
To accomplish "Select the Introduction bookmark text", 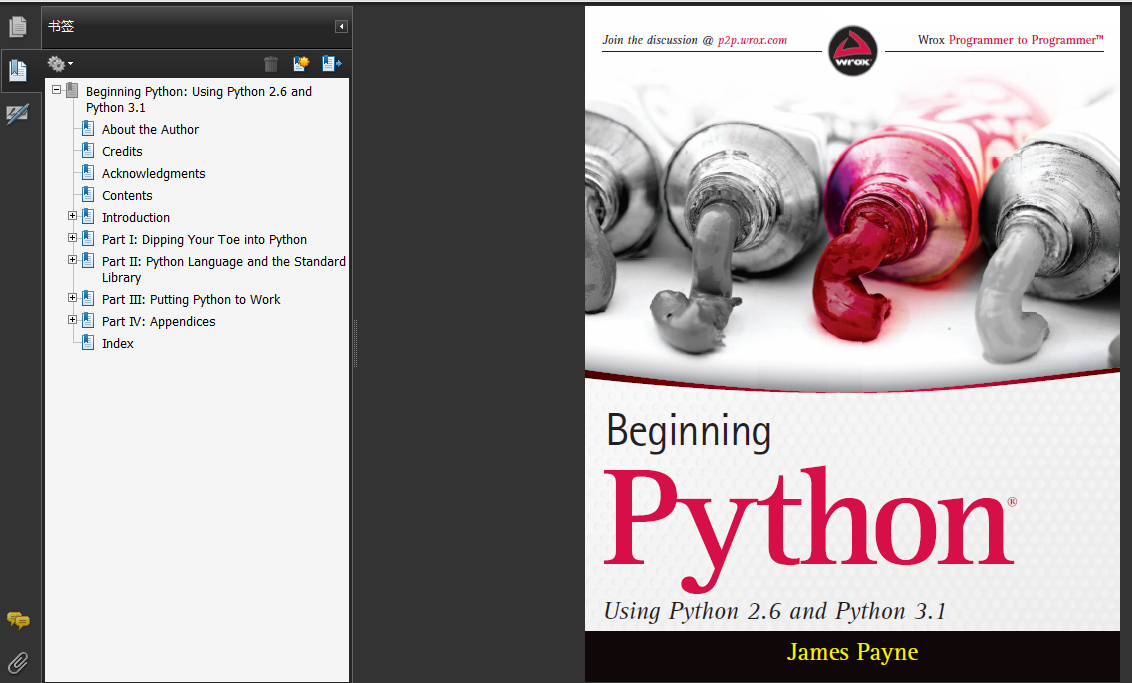I will tap(136, 218).
